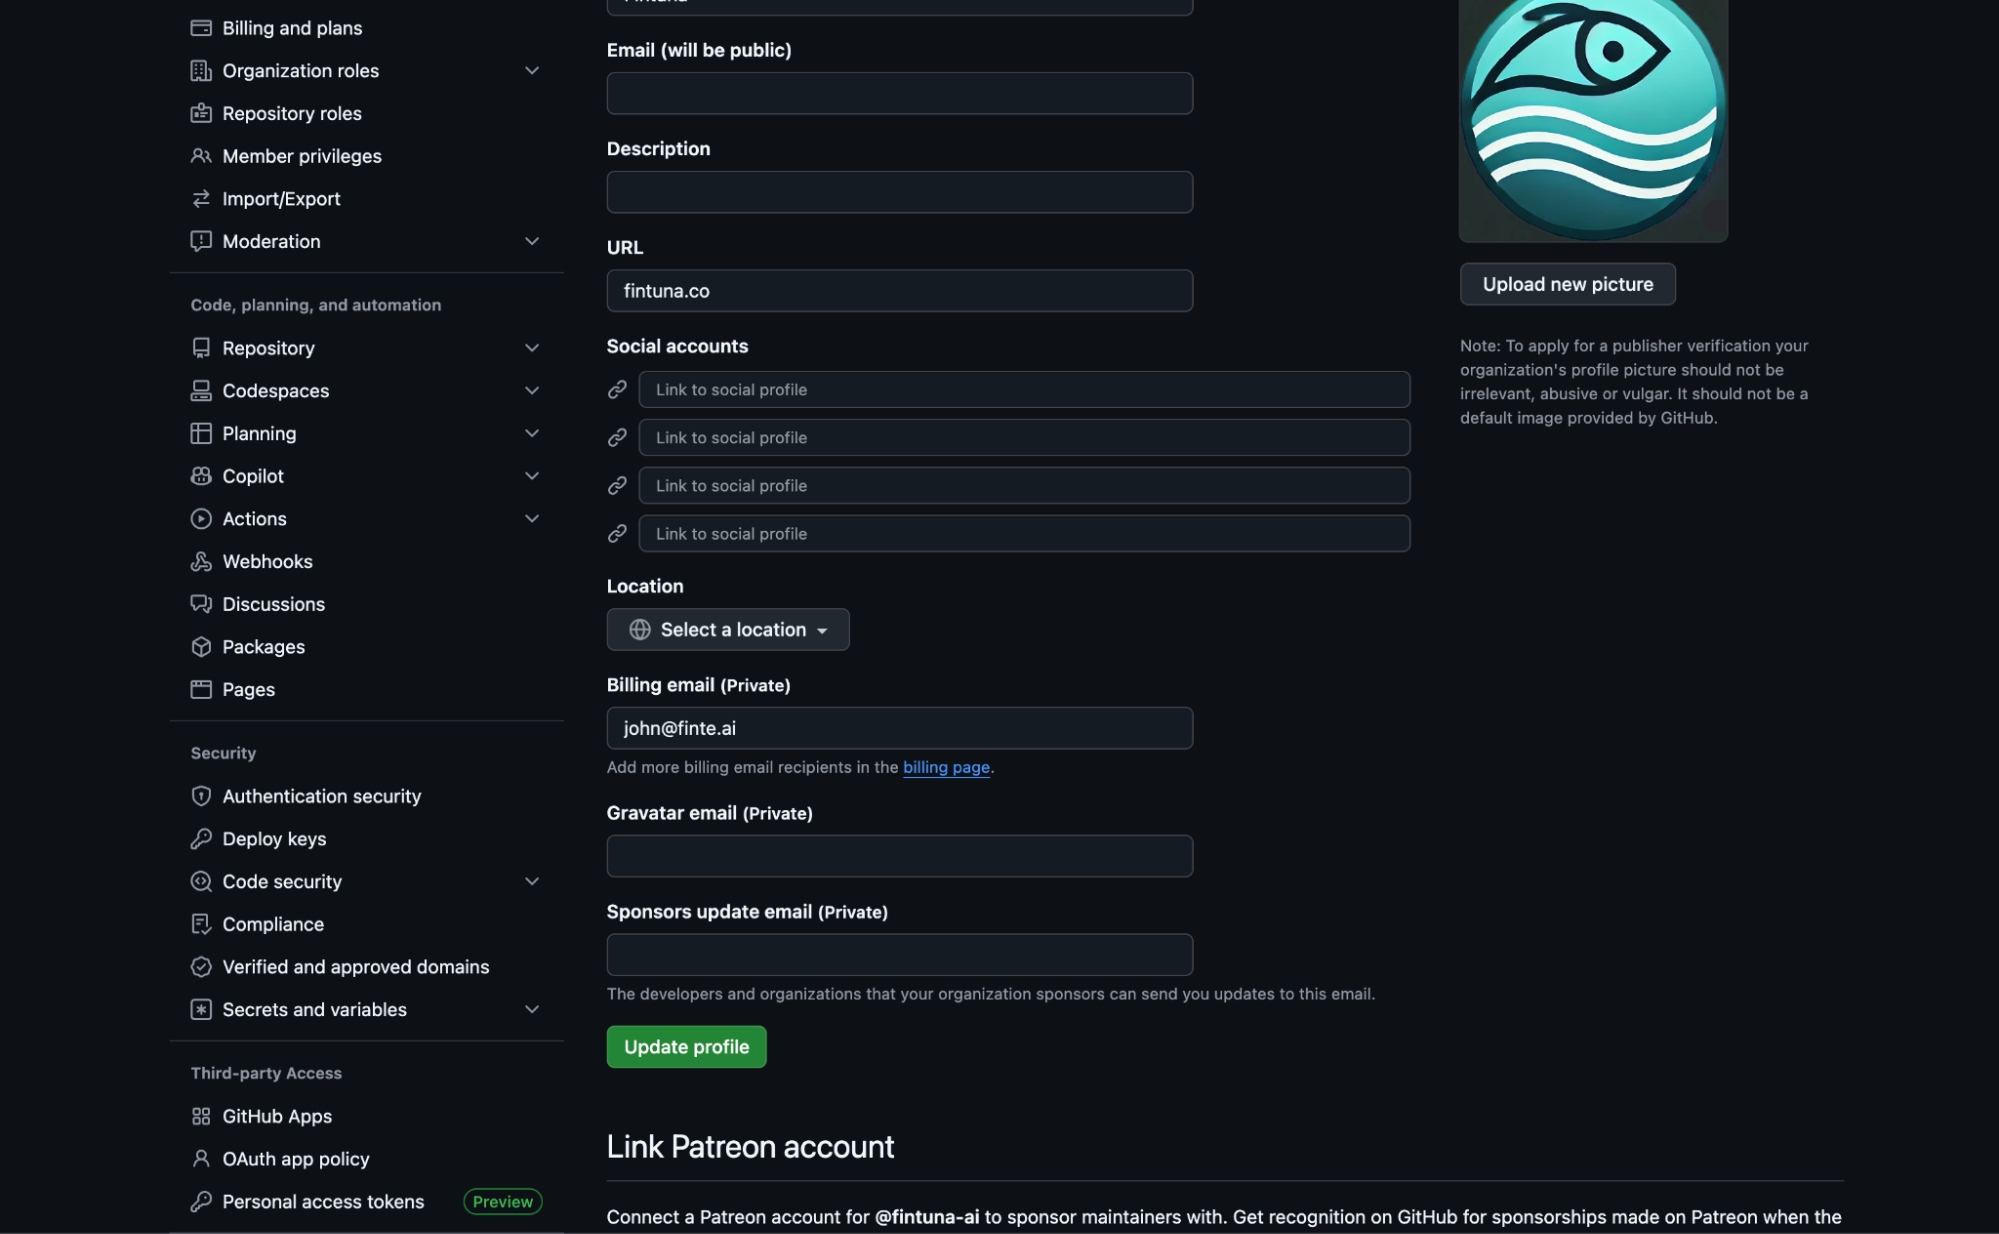Screen dimensions: 1999x1234
Task: Click the Billing email field with john@finte.ai
Action: pyautogui.click(x=899, y=728)
